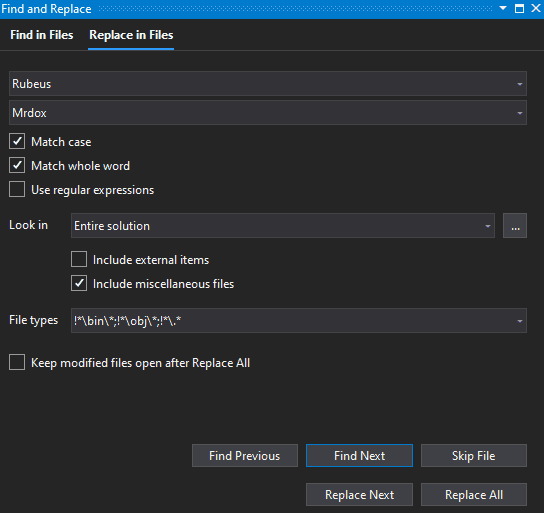Viewport: 544px width, 513px height.
Task: Enable Use regular expressions
Action: click(17, 189)
